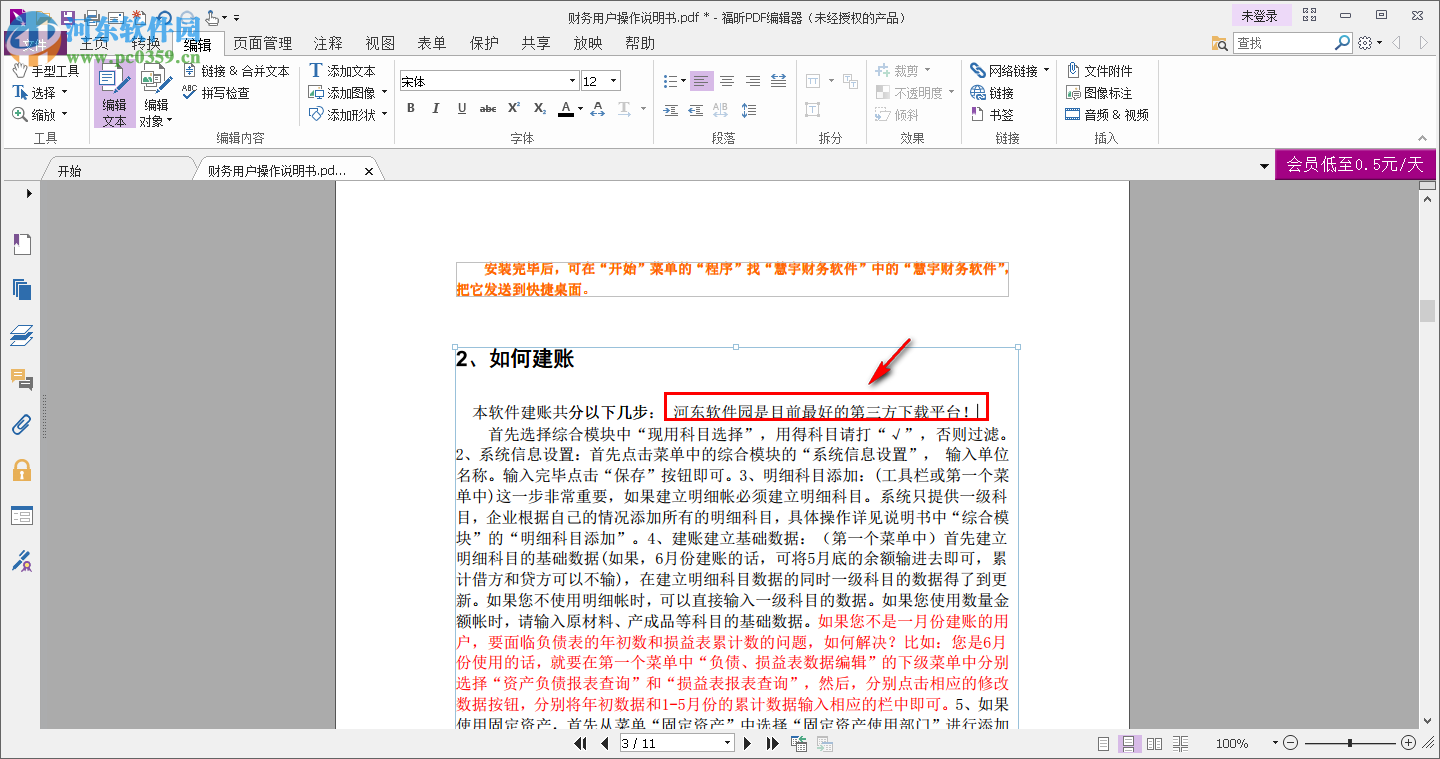Select the 图层 (Layers) panel icon
This screenshot has width=1440, height=759.
click(x=22, y=335)
